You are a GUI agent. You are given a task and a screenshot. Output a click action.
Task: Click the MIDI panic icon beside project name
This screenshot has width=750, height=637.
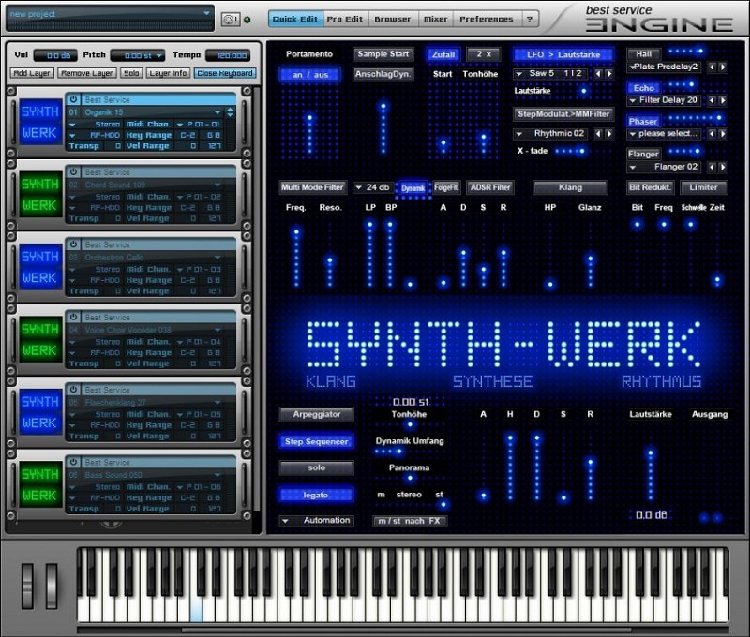click(x=230, y=19)
